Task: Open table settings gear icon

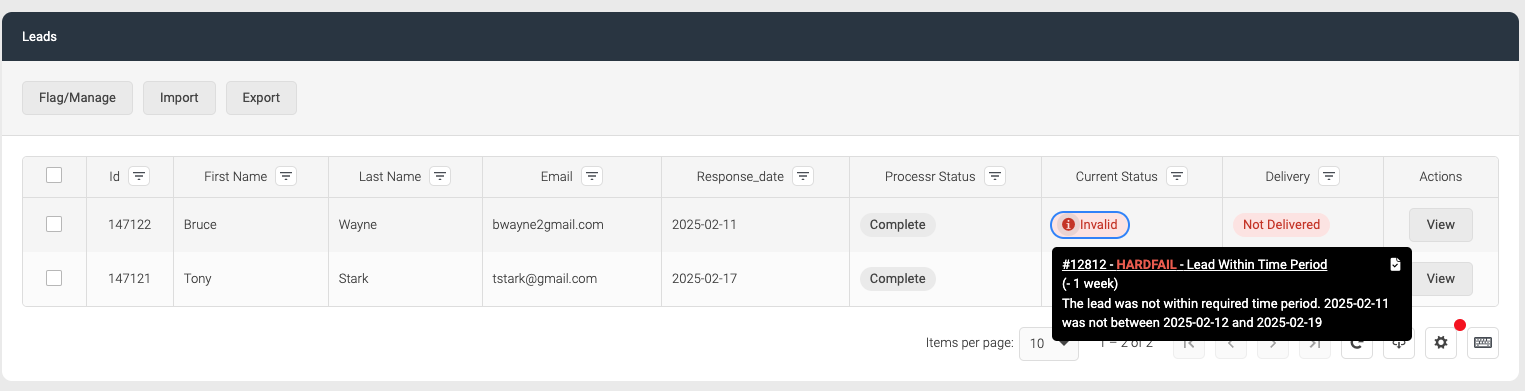Action: click(1441, 343)
